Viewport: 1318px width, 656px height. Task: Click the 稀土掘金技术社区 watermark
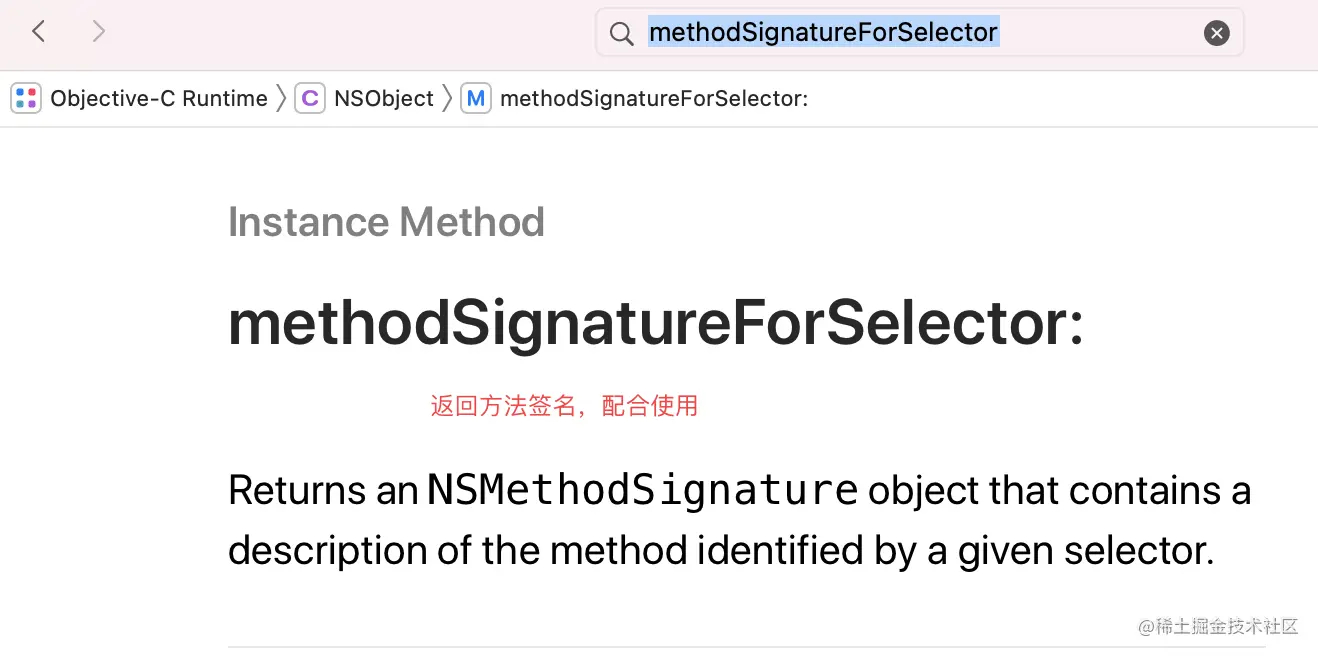click(x=1226, y=627)
